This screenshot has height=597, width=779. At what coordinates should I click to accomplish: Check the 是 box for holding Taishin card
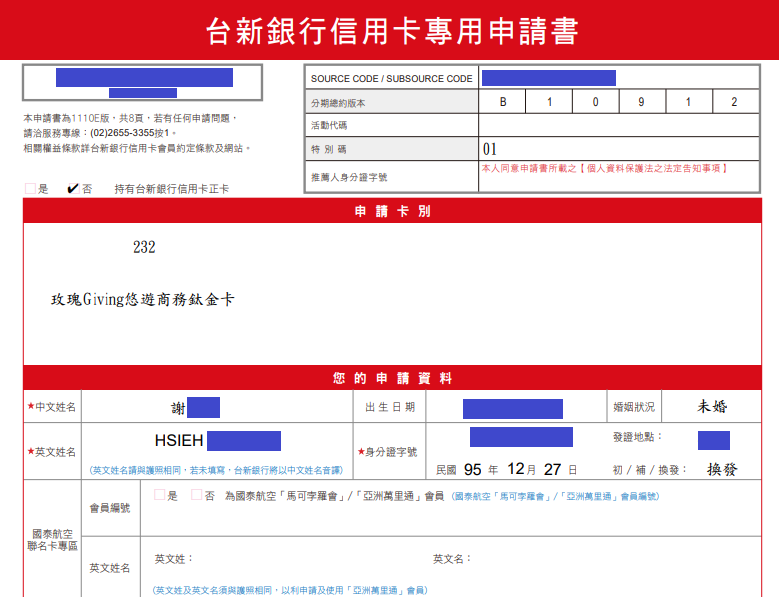point(30,188)
